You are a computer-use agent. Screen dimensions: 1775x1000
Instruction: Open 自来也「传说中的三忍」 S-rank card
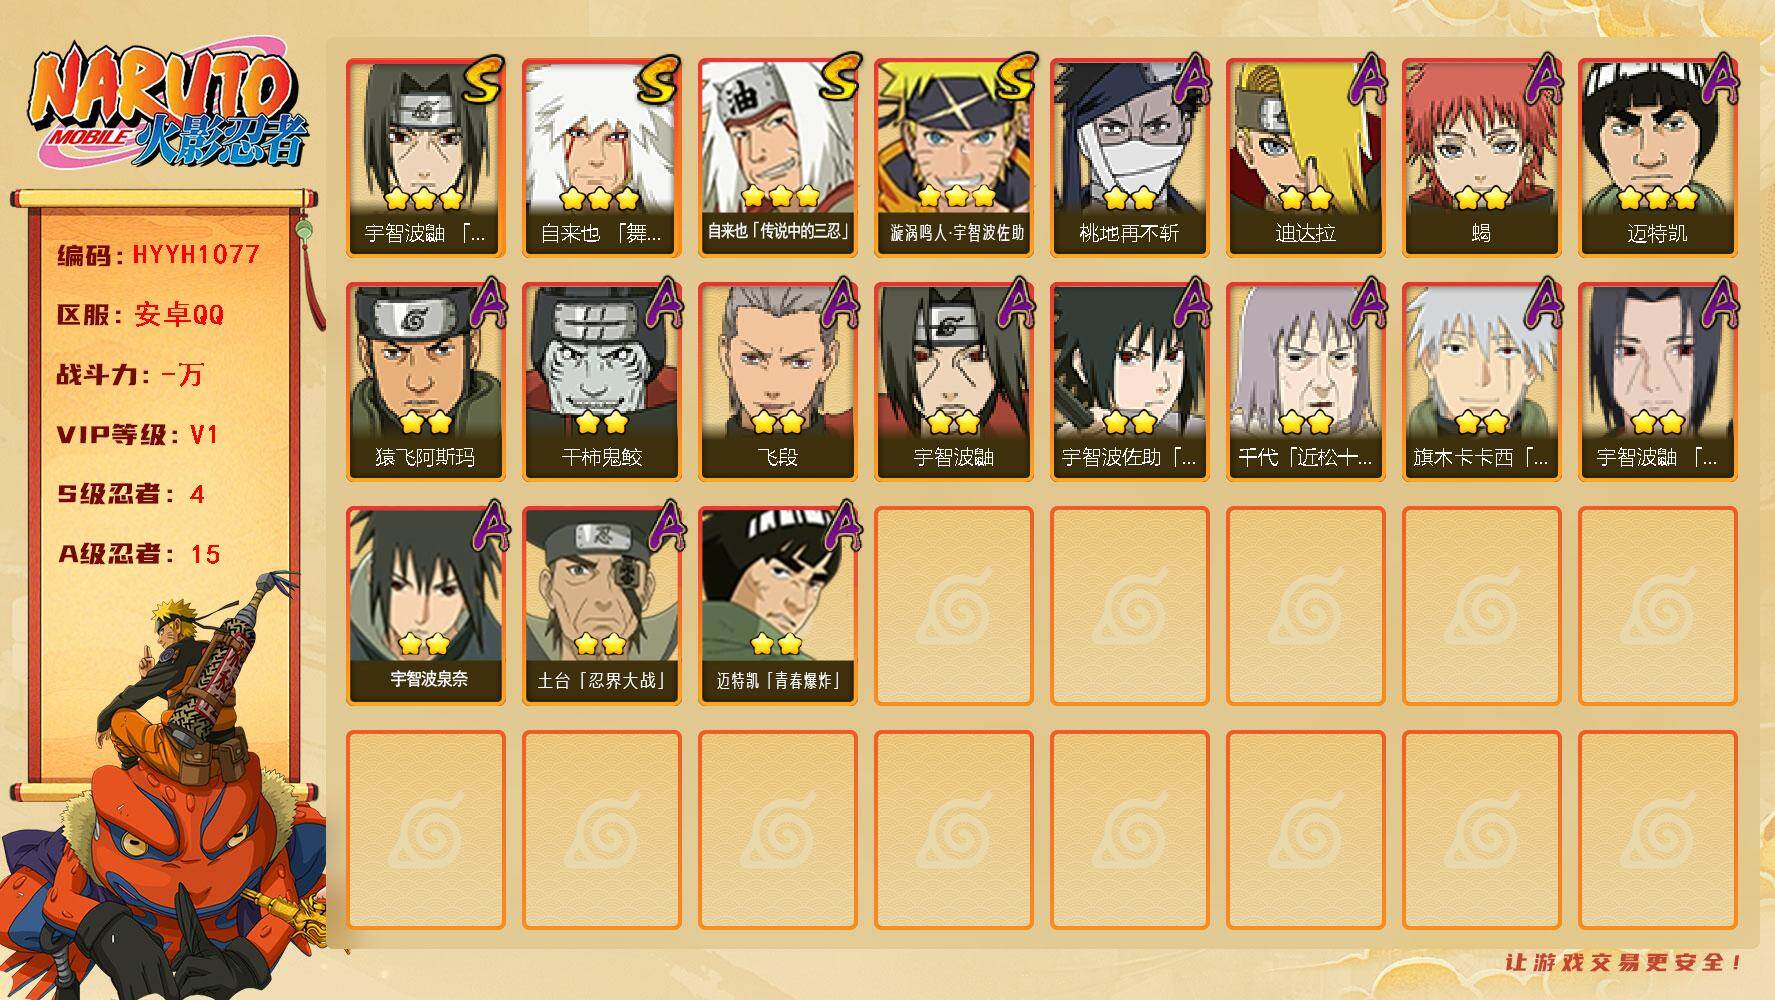pyautogui.click(x=777, y=157)
